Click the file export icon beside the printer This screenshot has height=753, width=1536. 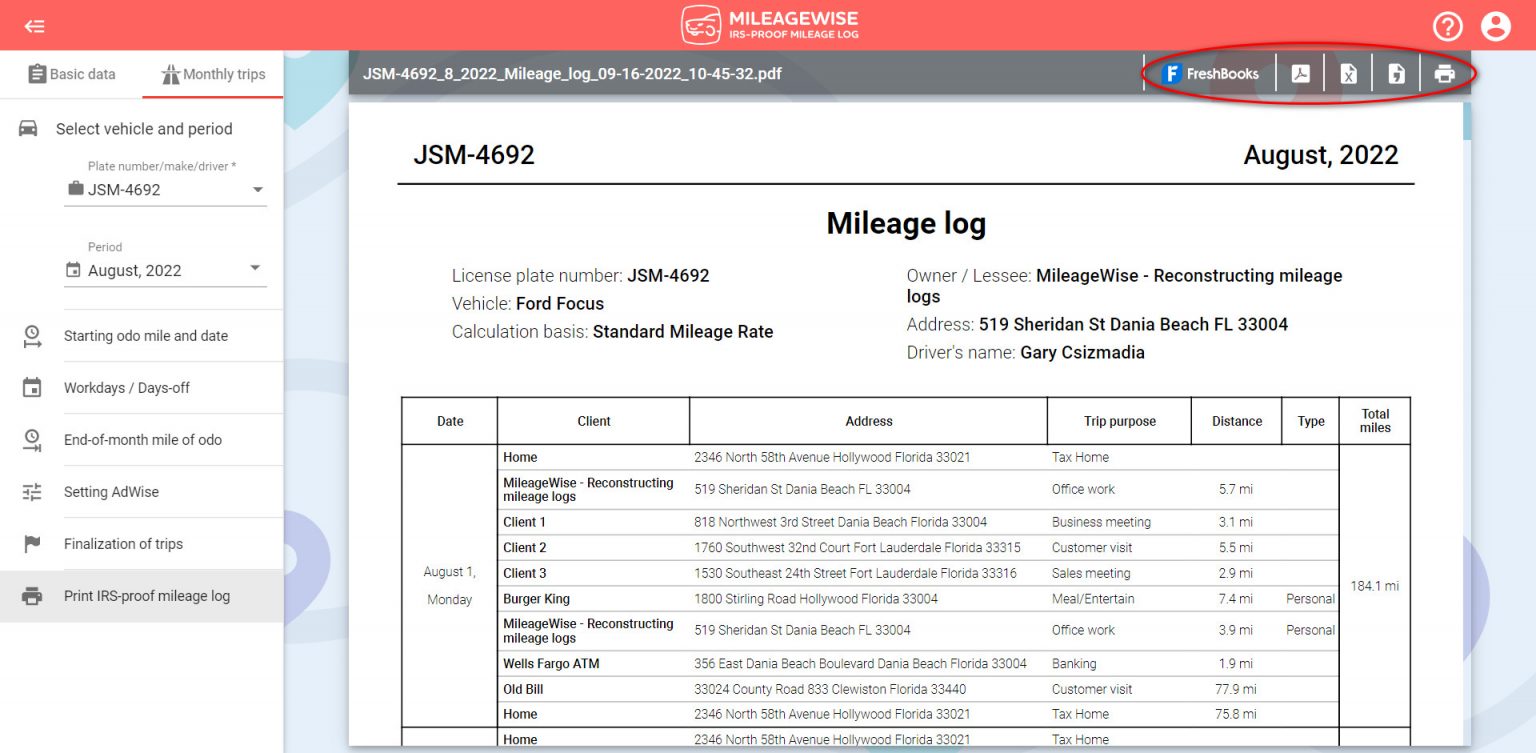point(1396,72)
